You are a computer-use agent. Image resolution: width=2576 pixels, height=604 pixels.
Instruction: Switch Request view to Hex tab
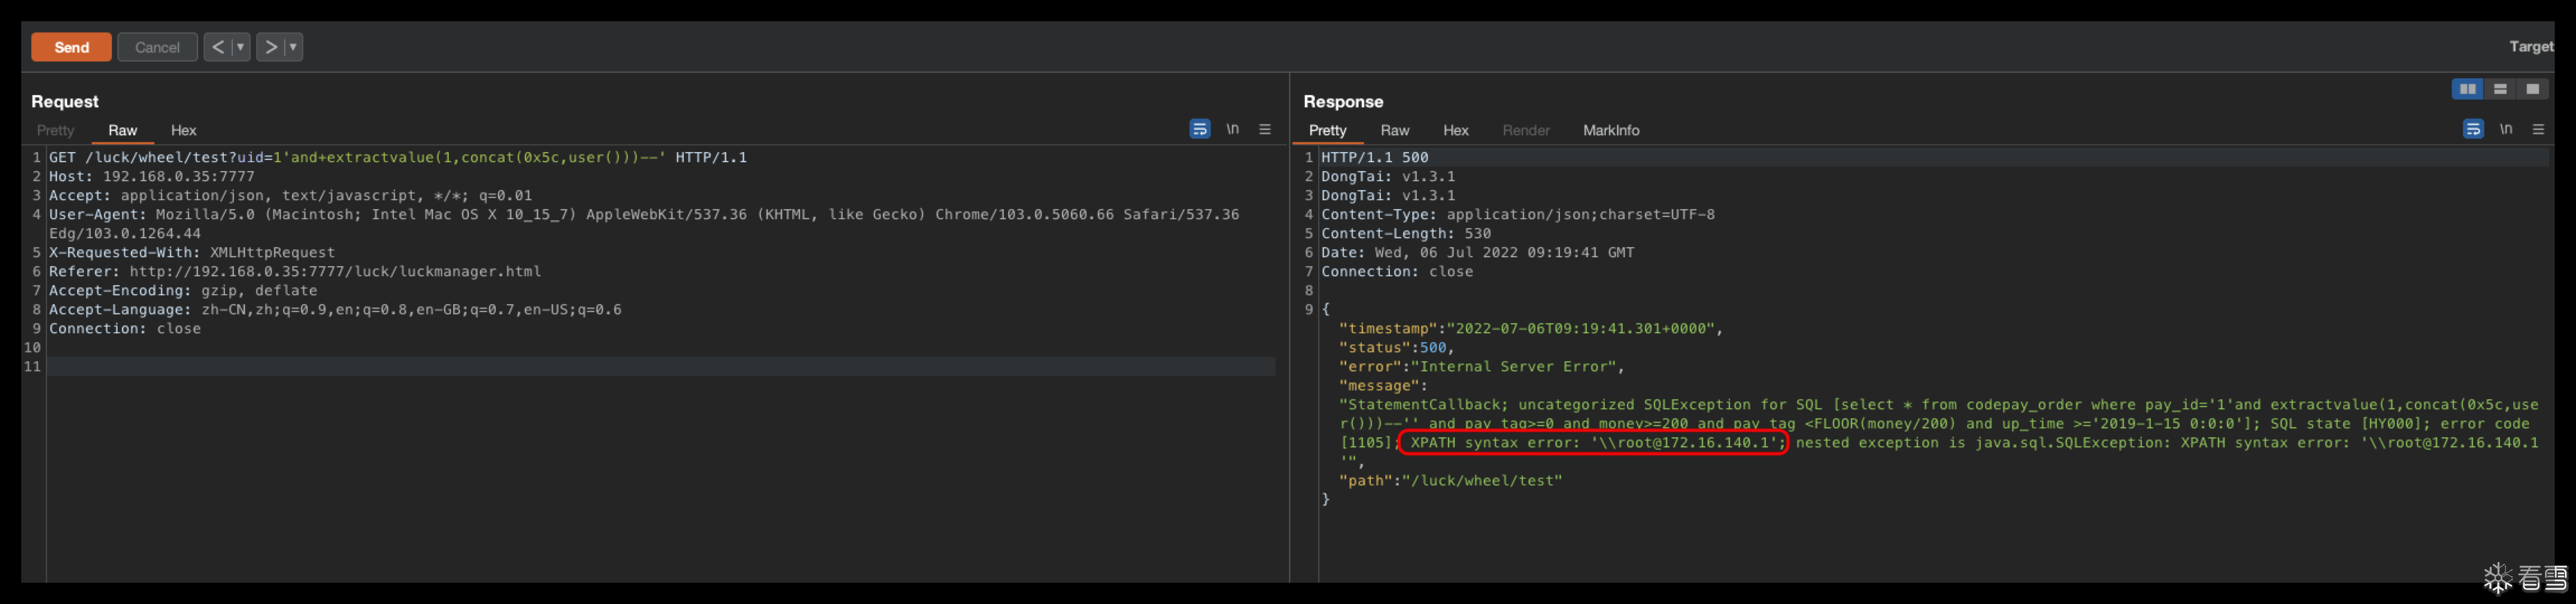(183, 130)
